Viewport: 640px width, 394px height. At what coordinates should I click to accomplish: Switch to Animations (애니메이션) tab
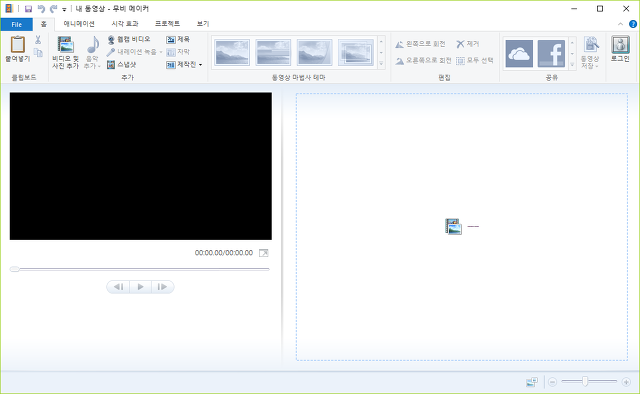[x=79, y=24]
